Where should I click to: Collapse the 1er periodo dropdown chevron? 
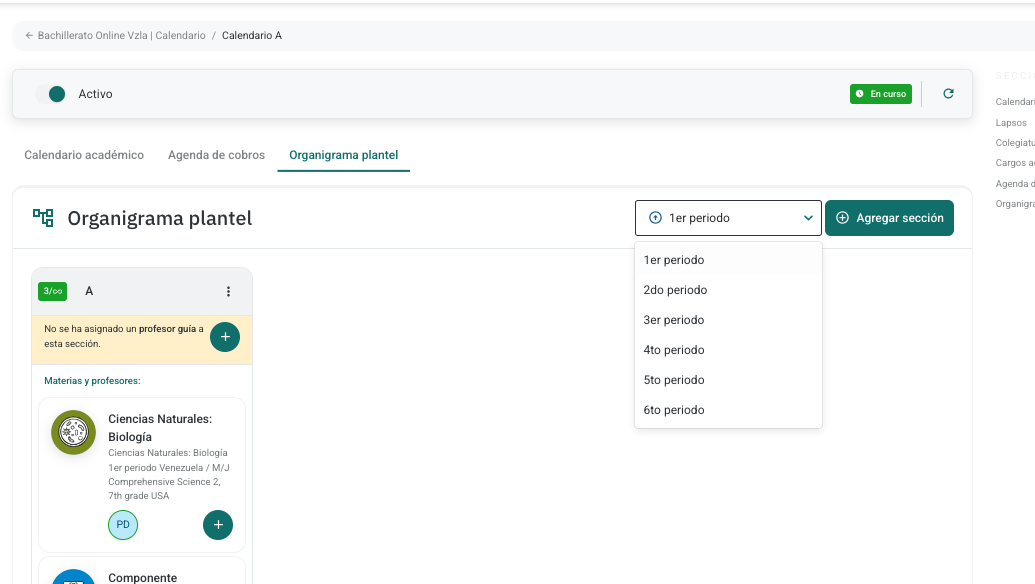[808, 218]
